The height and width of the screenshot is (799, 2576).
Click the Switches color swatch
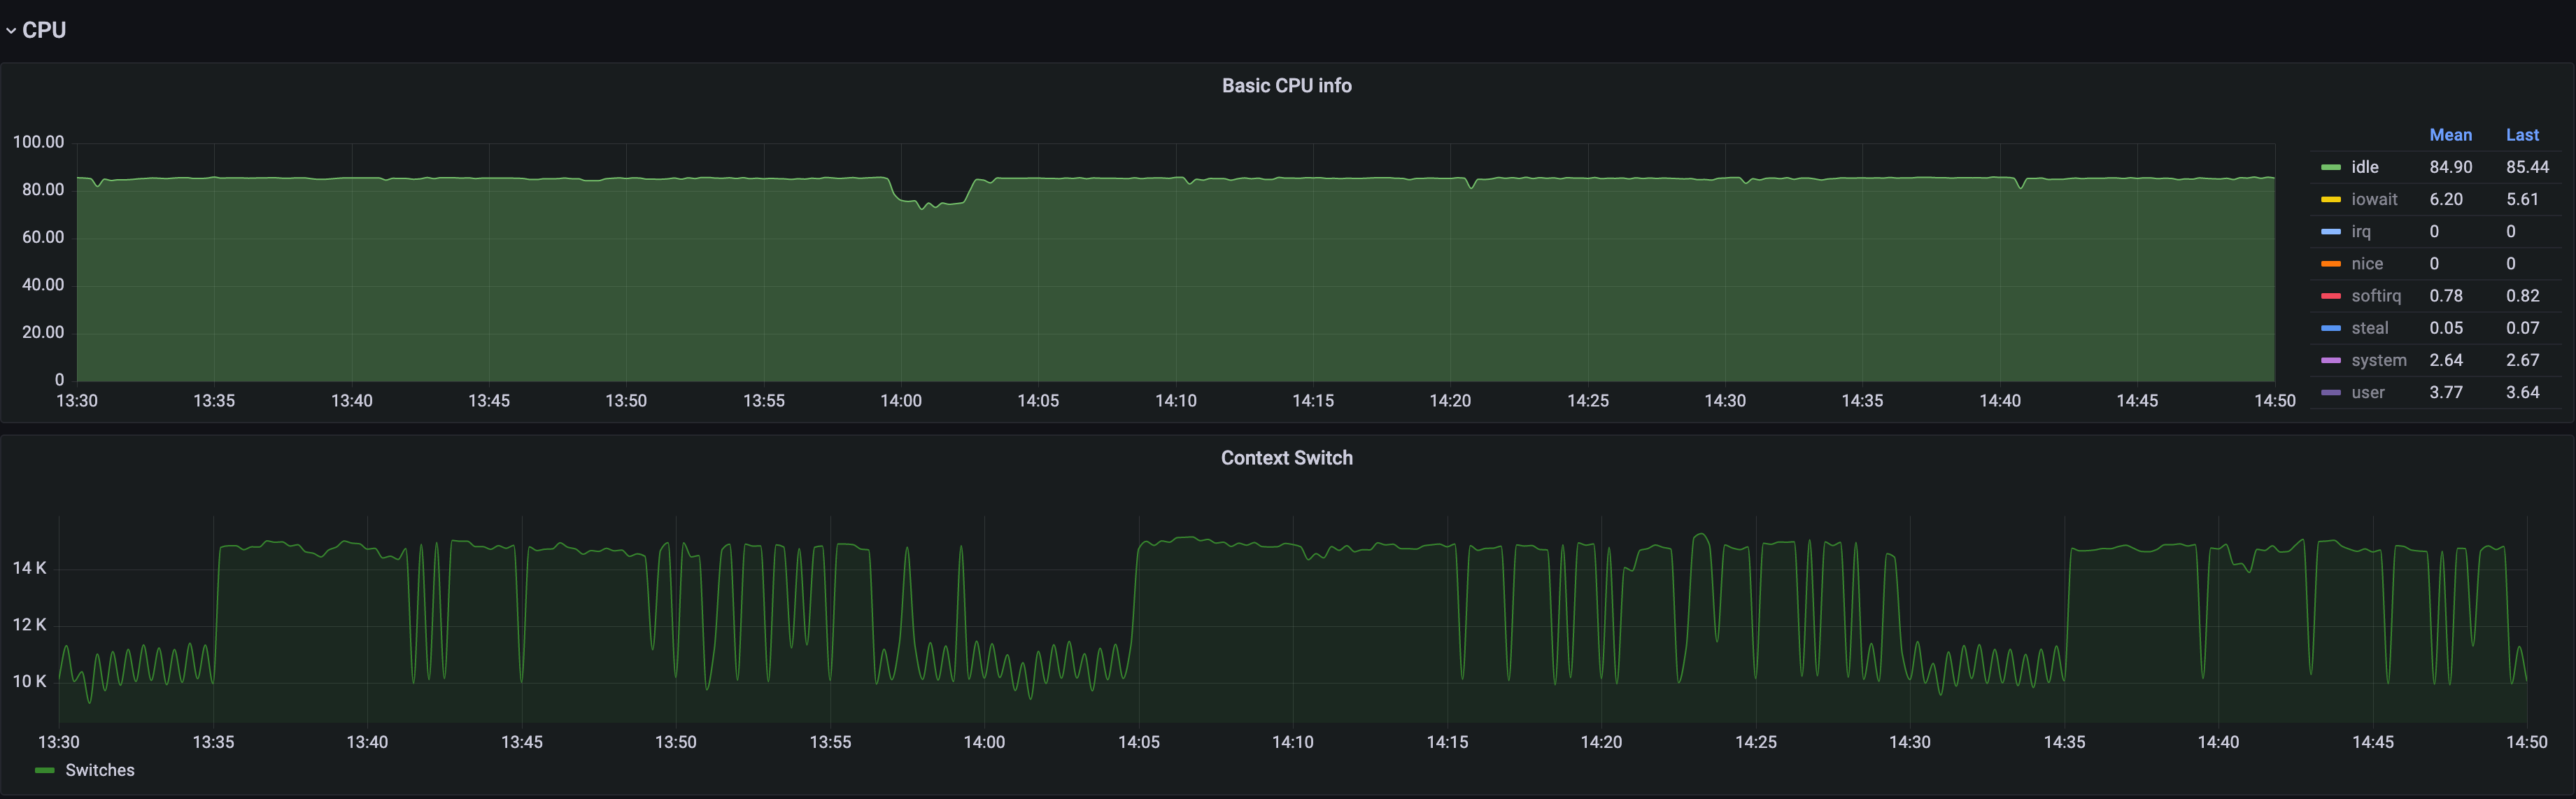pyautogui.click(x=44, y=771)
